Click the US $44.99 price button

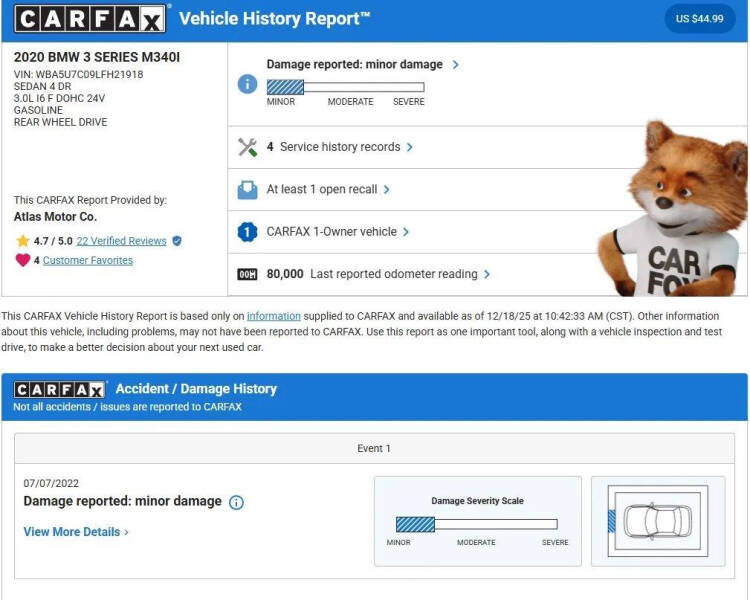point(699,19)
